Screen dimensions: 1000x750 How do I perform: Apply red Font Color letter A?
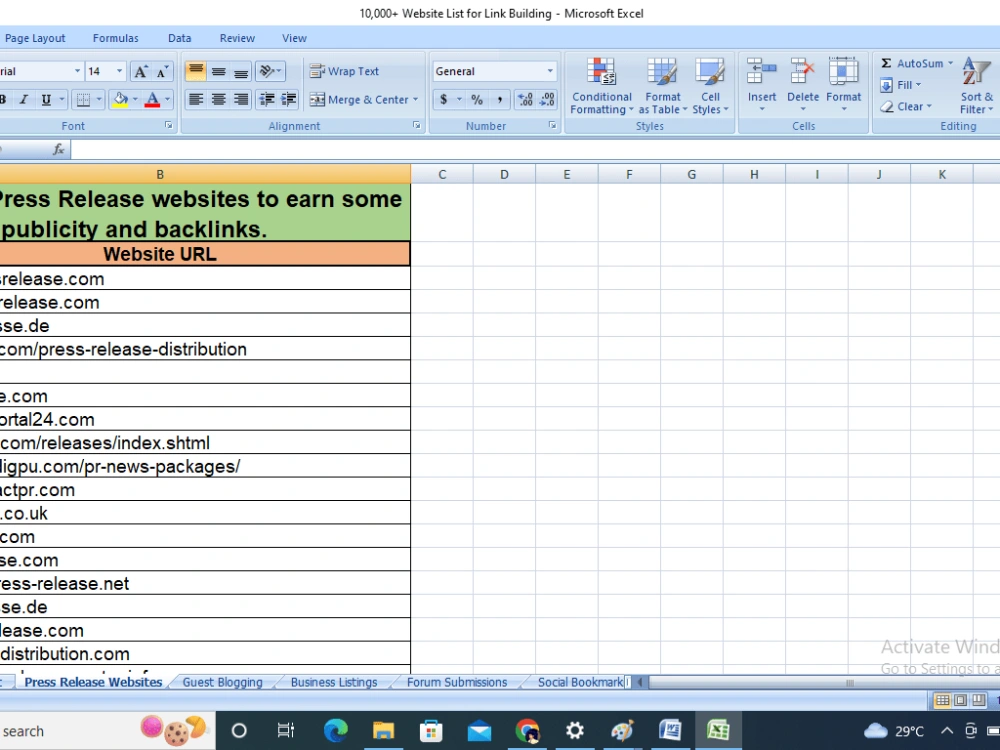(x=152, y=99)
